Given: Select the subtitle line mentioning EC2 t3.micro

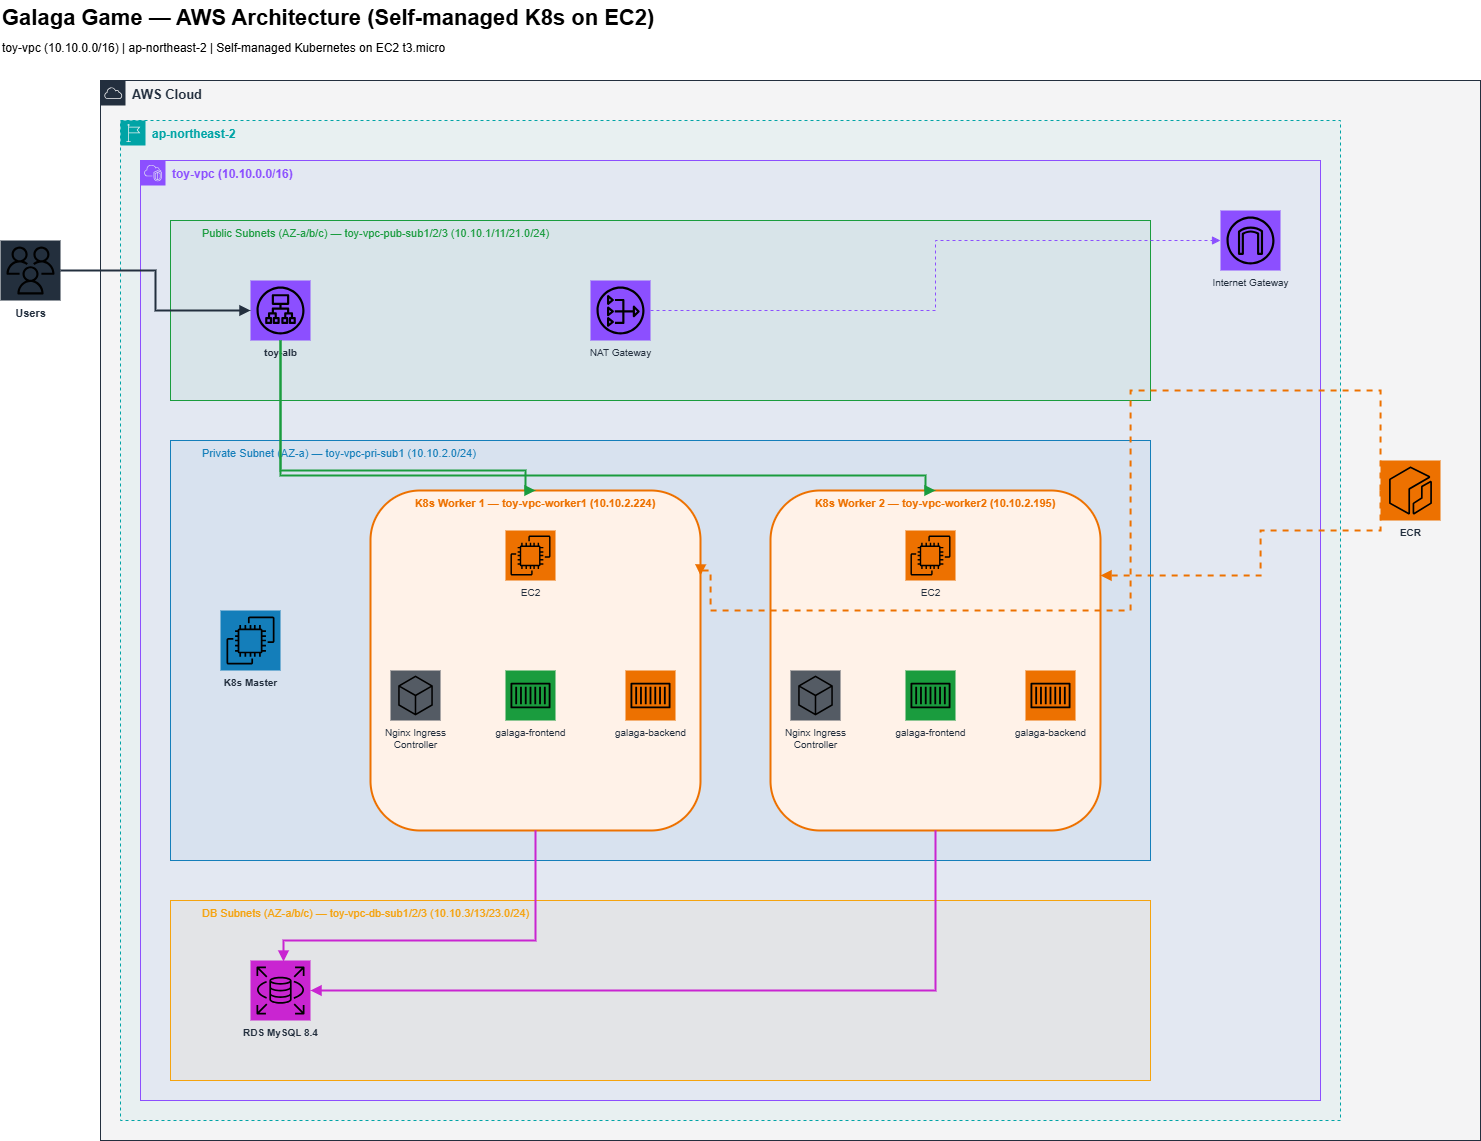Looking at the screenshot, I should pyautogui.click(x=224, y=48).
